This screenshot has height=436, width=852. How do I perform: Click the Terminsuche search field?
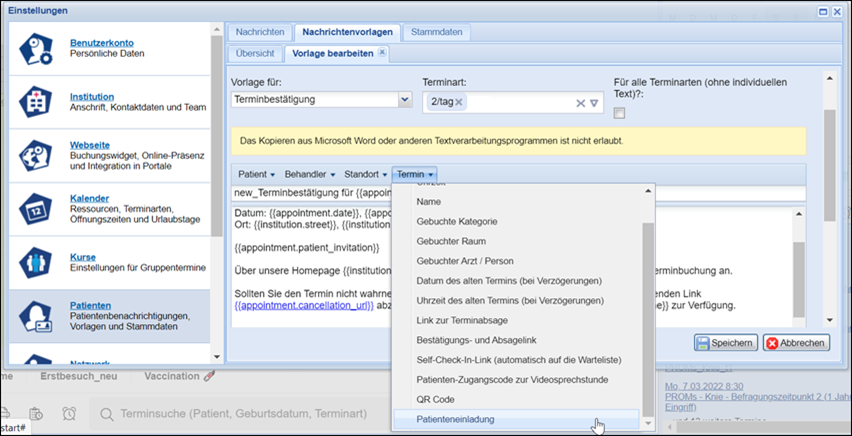[243, 414]
